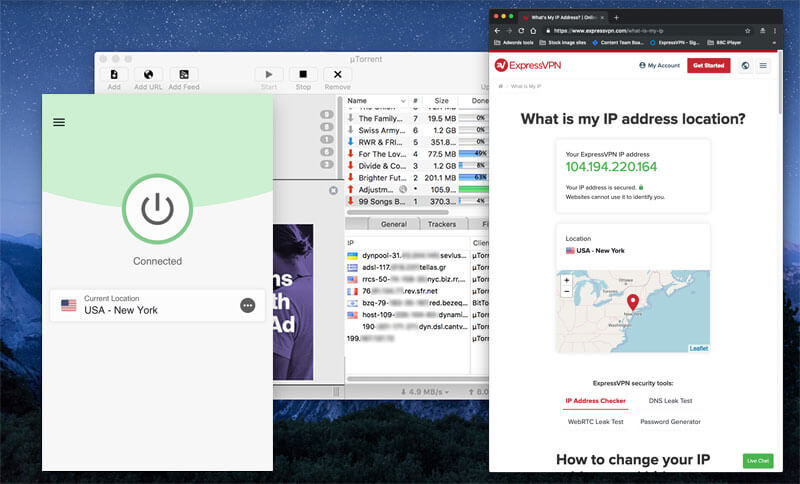This screenshot has width=800, height=484.
Task: Click the clock icon beside 'Adjustm...' torrent
Action: tap(403, 189)
